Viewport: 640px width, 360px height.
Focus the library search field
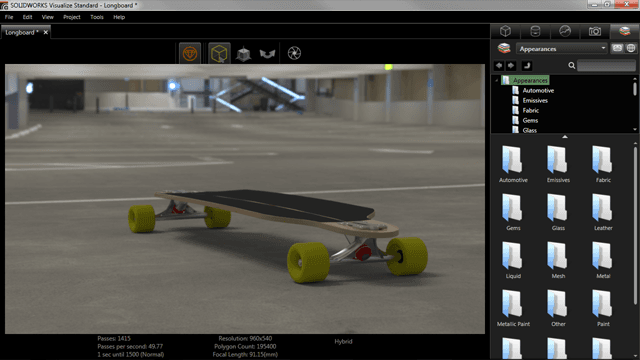pyautogui.click(x=606, y=65)
